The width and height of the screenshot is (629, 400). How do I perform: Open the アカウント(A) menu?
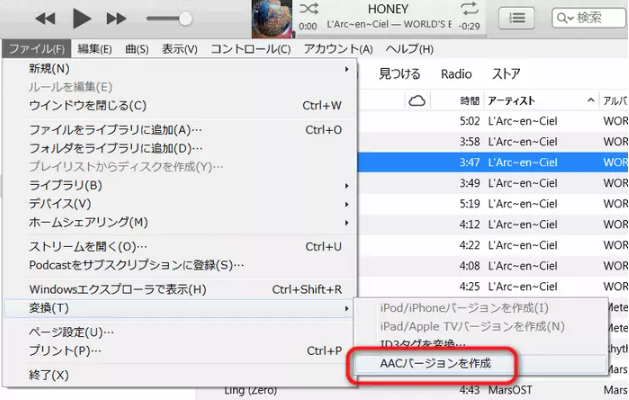click(338, 49)
